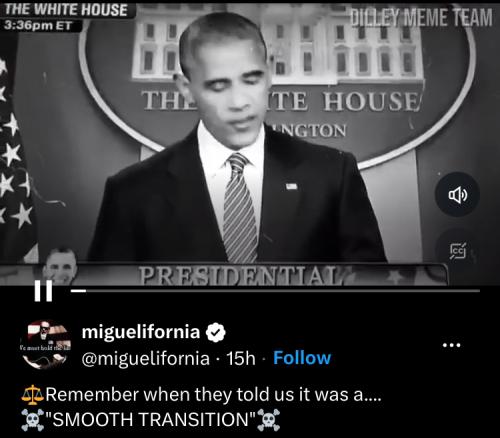Screen dimensions: 500x438
Task: Click the 3:36pm ET time overlay
Action: (x=38, y=25)
